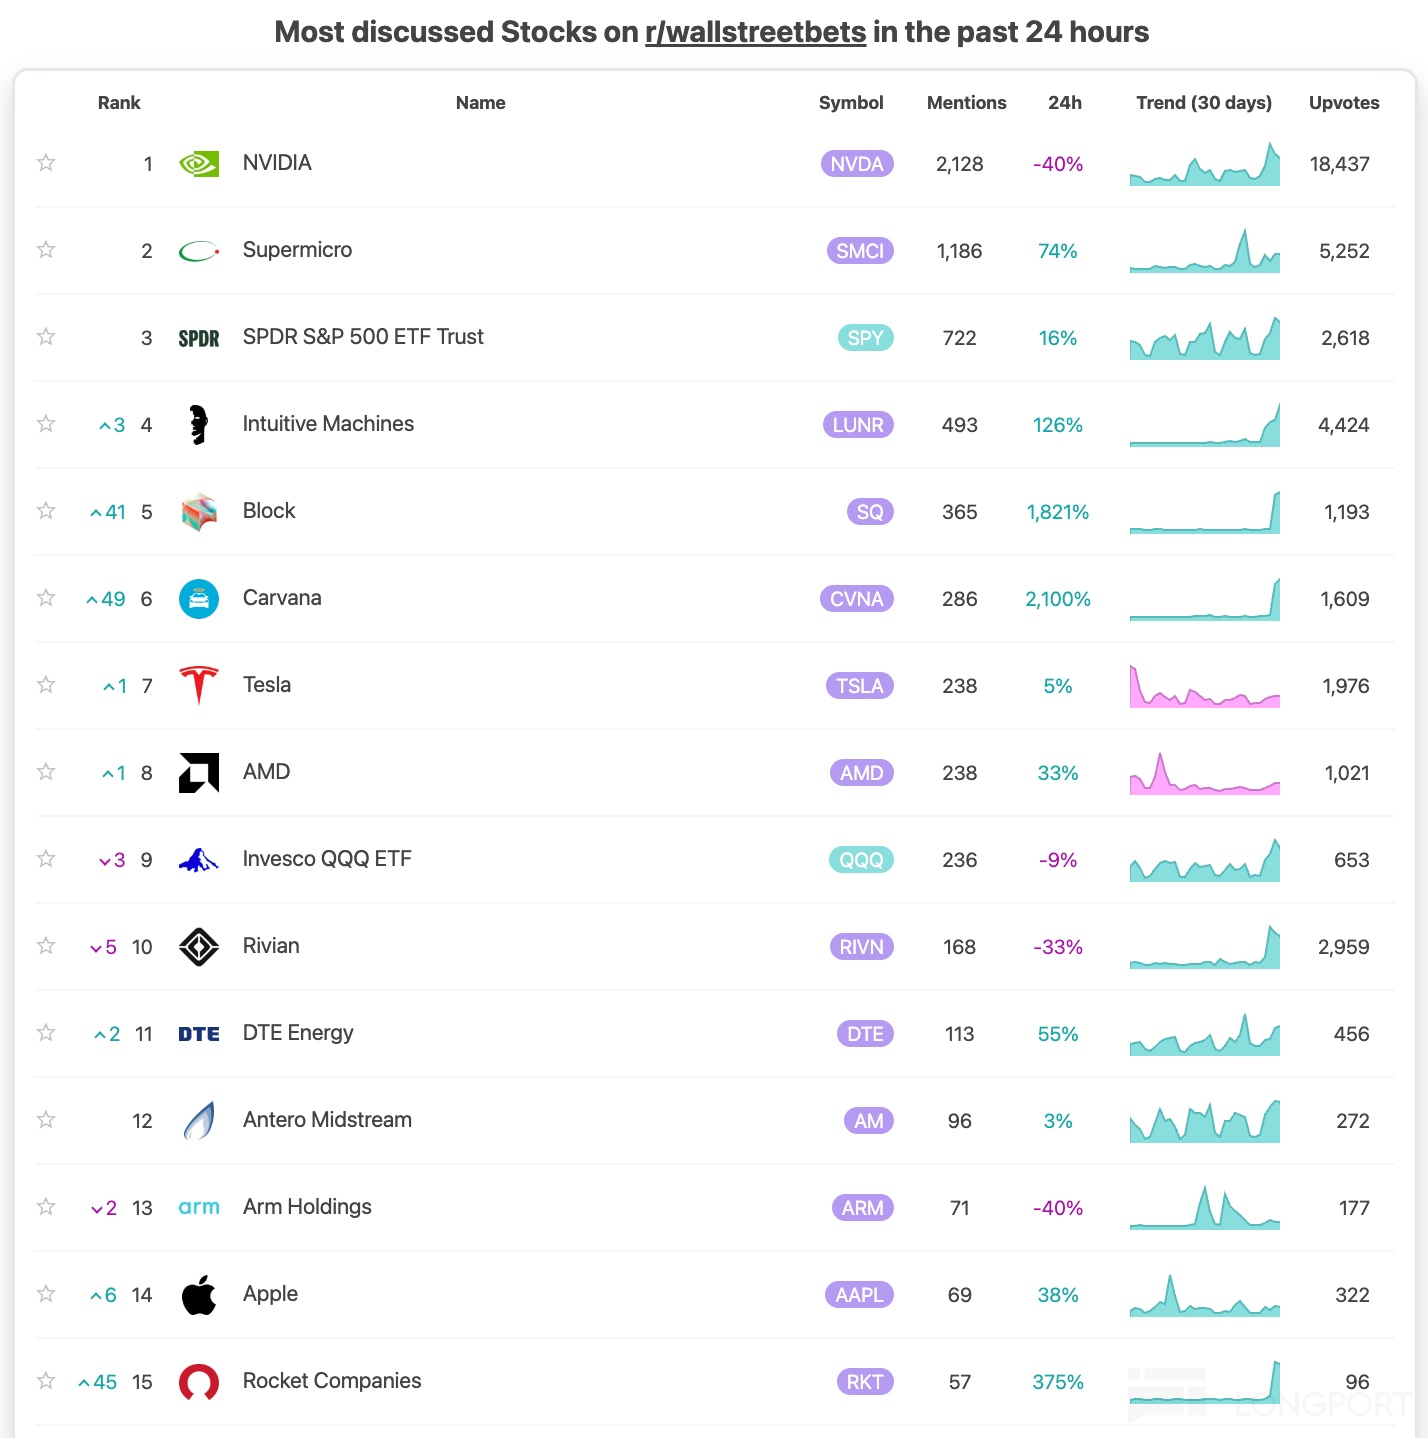Image resolution: width=1428 pixels, height=1438 pixels.
Task: Open the Tesla 30-day trend chart
Action: [1204, 686]
